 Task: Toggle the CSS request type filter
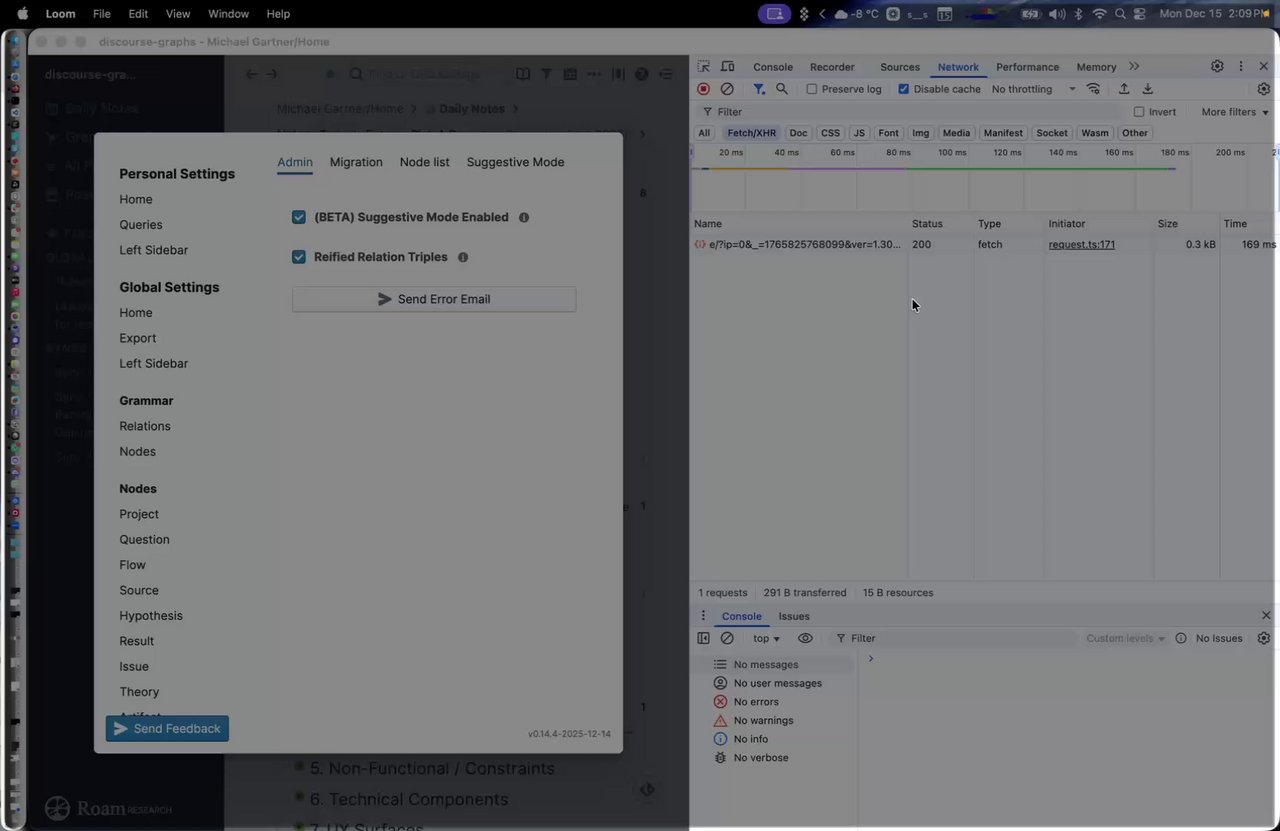pos(830,133)
